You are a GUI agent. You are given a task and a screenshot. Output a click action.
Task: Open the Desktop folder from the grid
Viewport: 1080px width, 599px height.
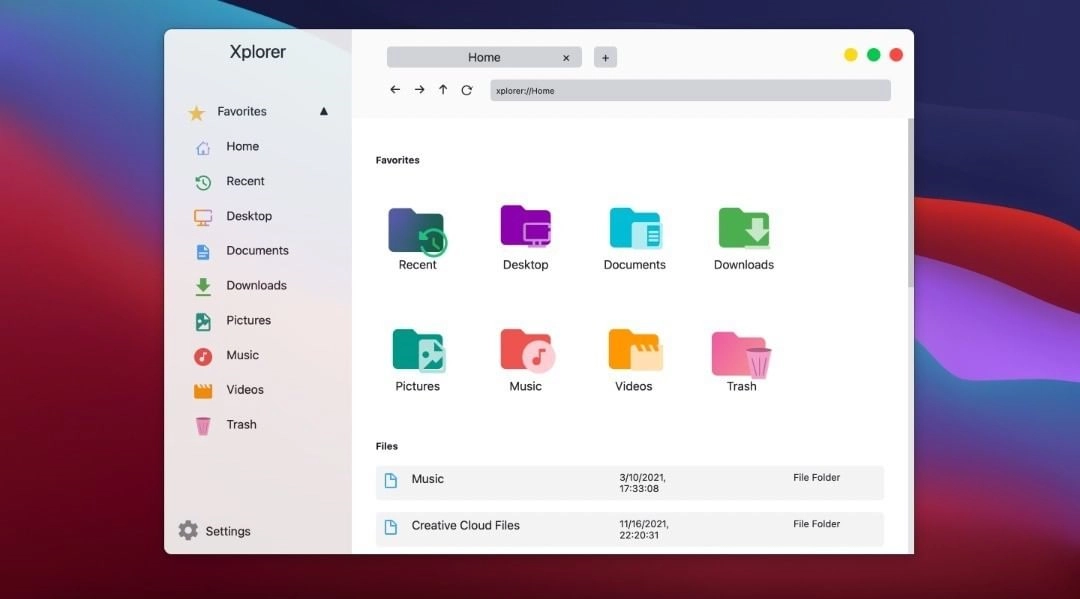point(525,230)
